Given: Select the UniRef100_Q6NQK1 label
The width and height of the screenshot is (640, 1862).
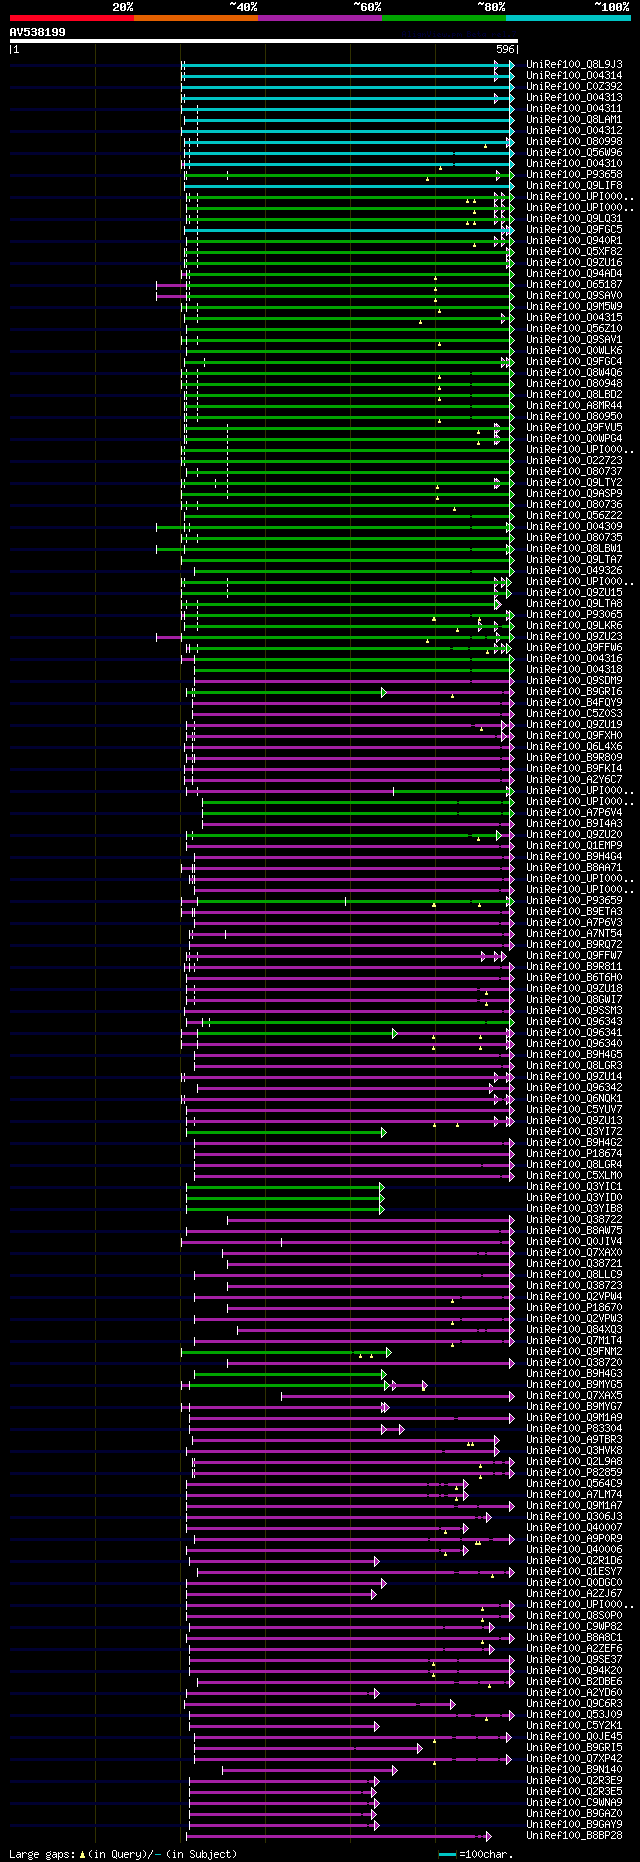Looking at the screenshot, I should pos(574,1098).
